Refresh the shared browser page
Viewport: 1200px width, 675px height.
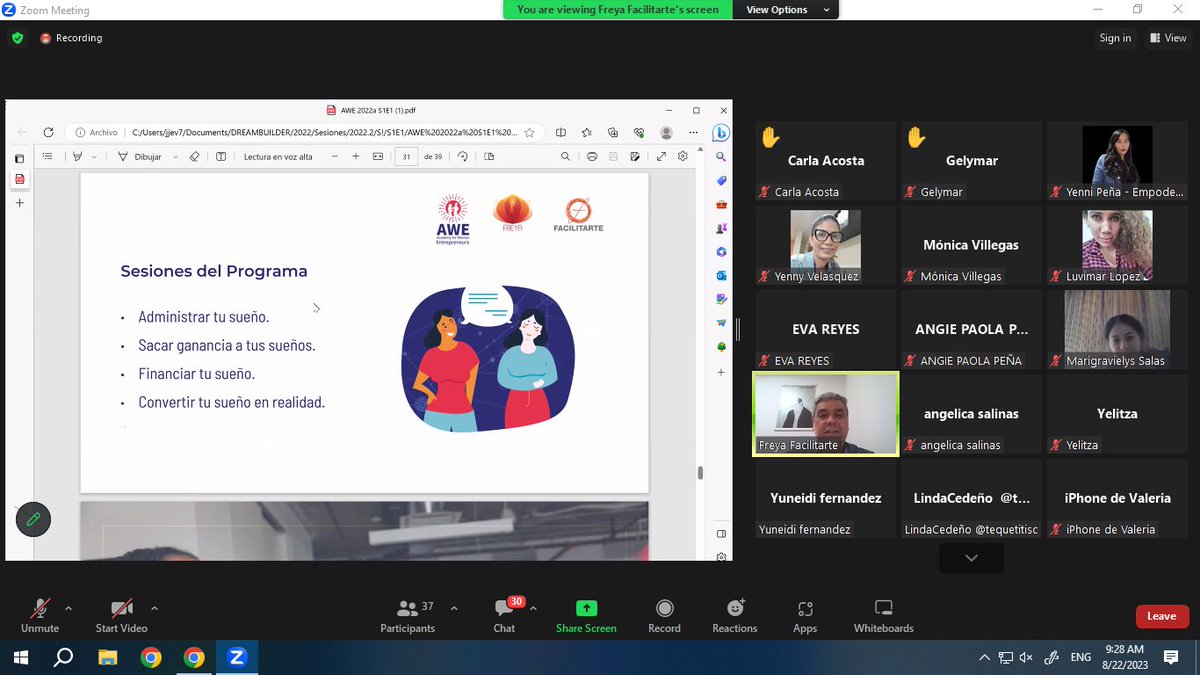click(x=48, y=132)
